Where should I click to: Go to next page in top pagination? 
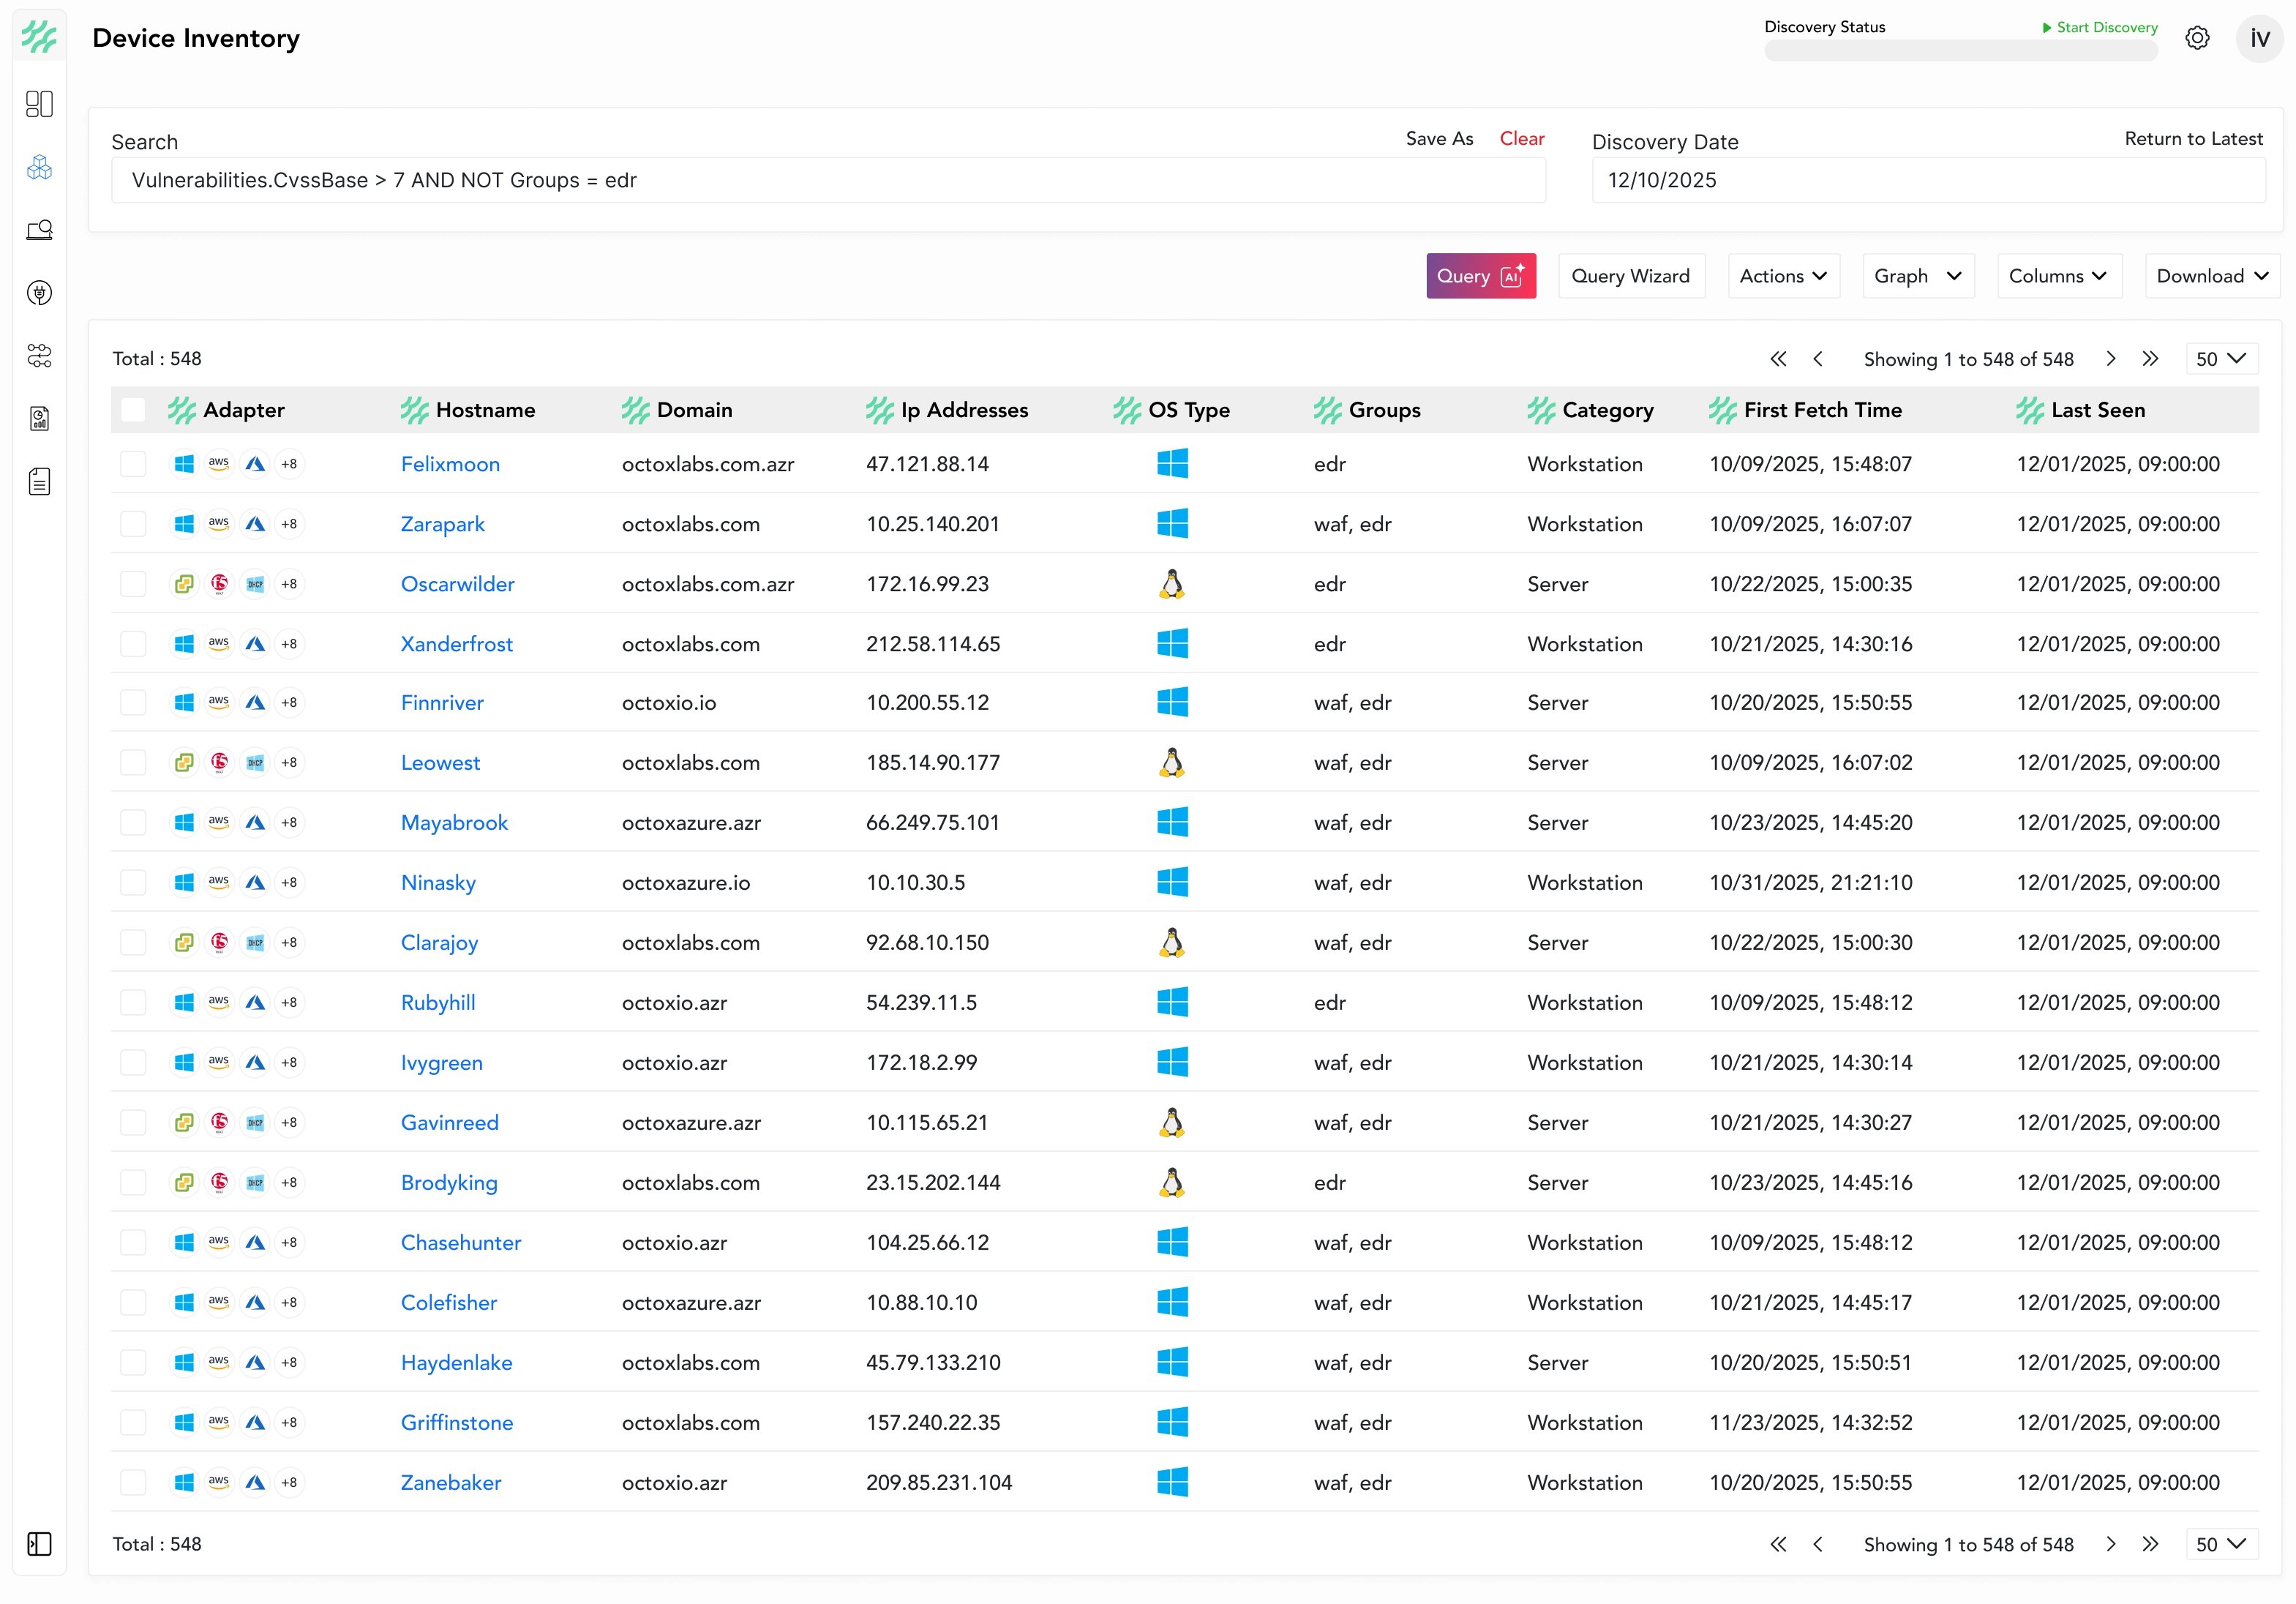coord(2110,359)
